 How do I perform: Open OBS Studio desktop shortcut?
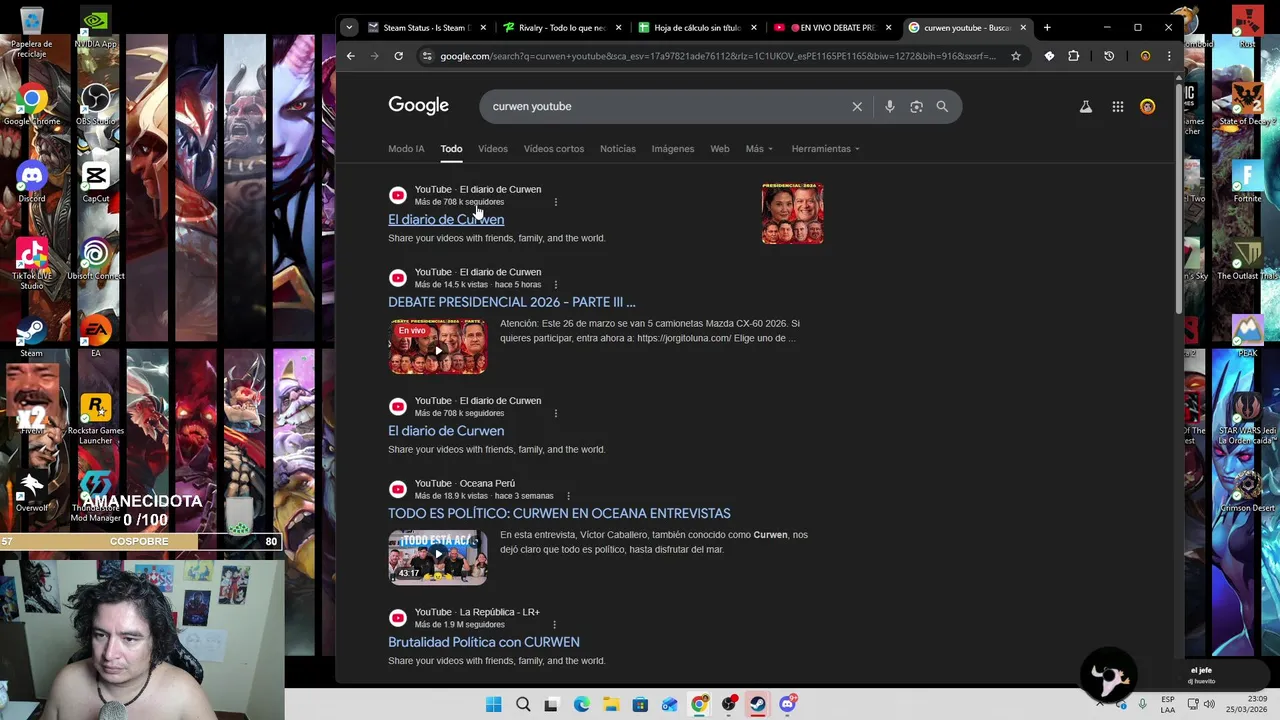pyautogui.click(x=96, y=106)
